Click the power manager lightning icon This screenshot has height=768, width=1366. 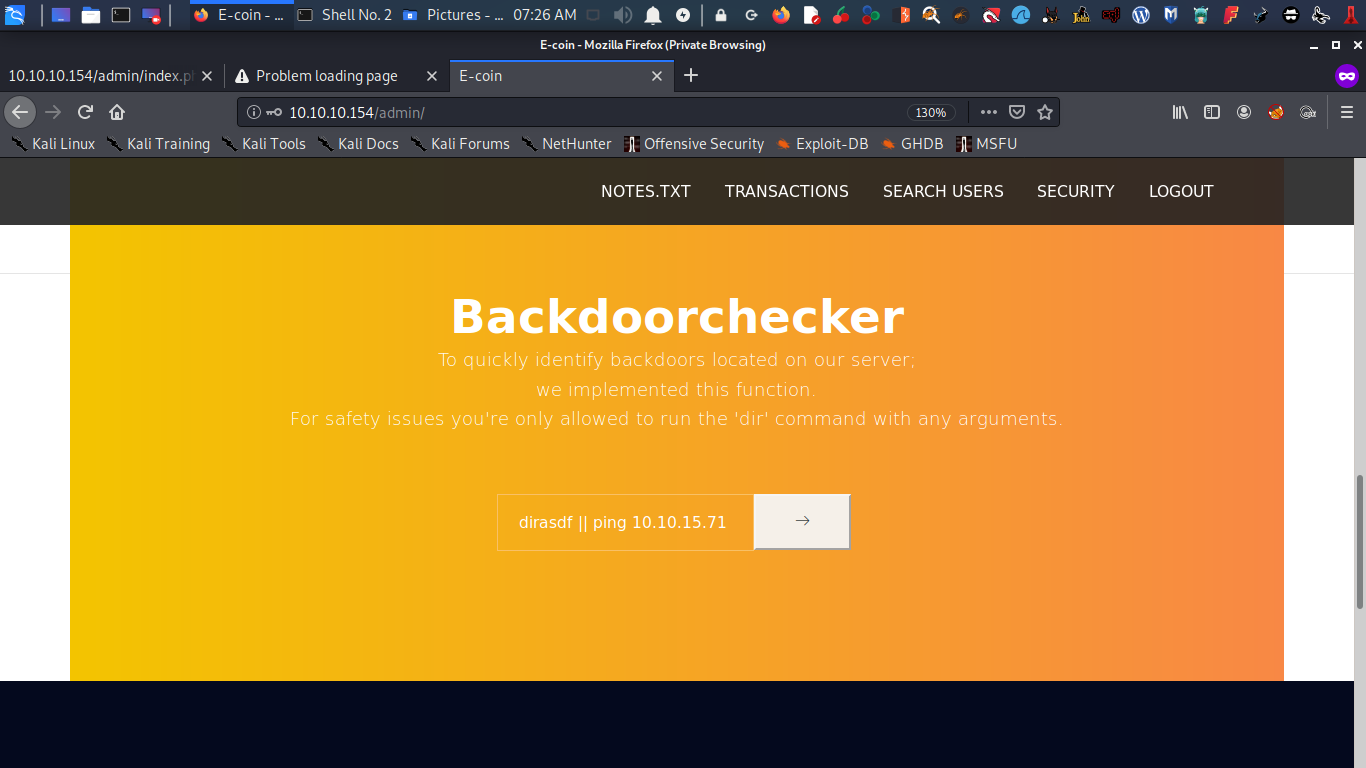click(x=683, y=15)
